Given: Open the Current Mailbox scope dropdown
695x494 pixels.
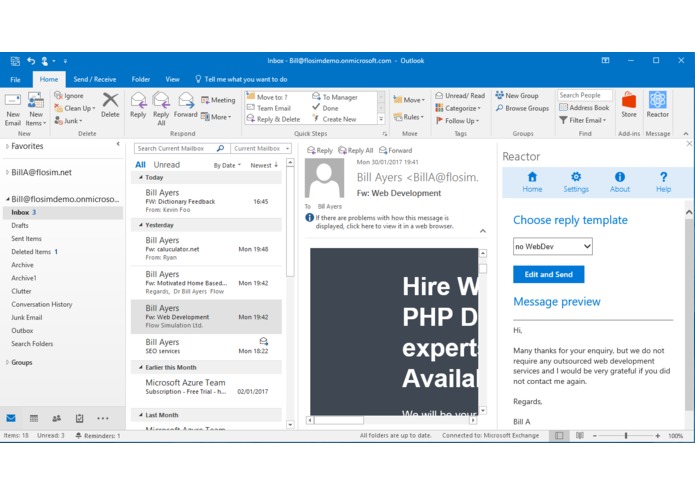Looking at the screenshot, I should [262, 148].
